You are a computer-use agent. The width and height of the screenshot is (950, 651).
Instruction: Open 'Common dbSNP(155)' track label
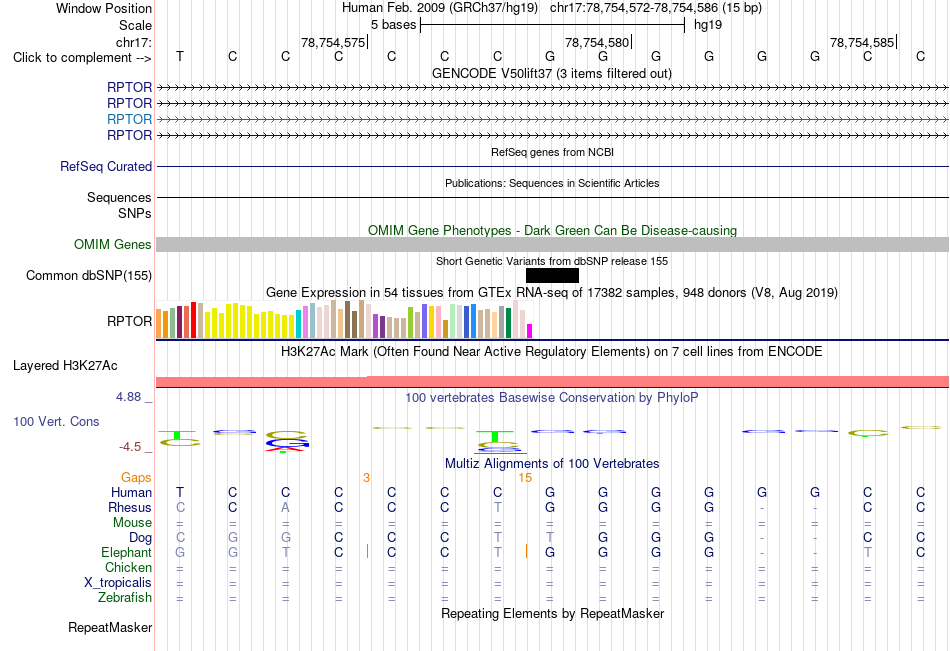point(88,276)
